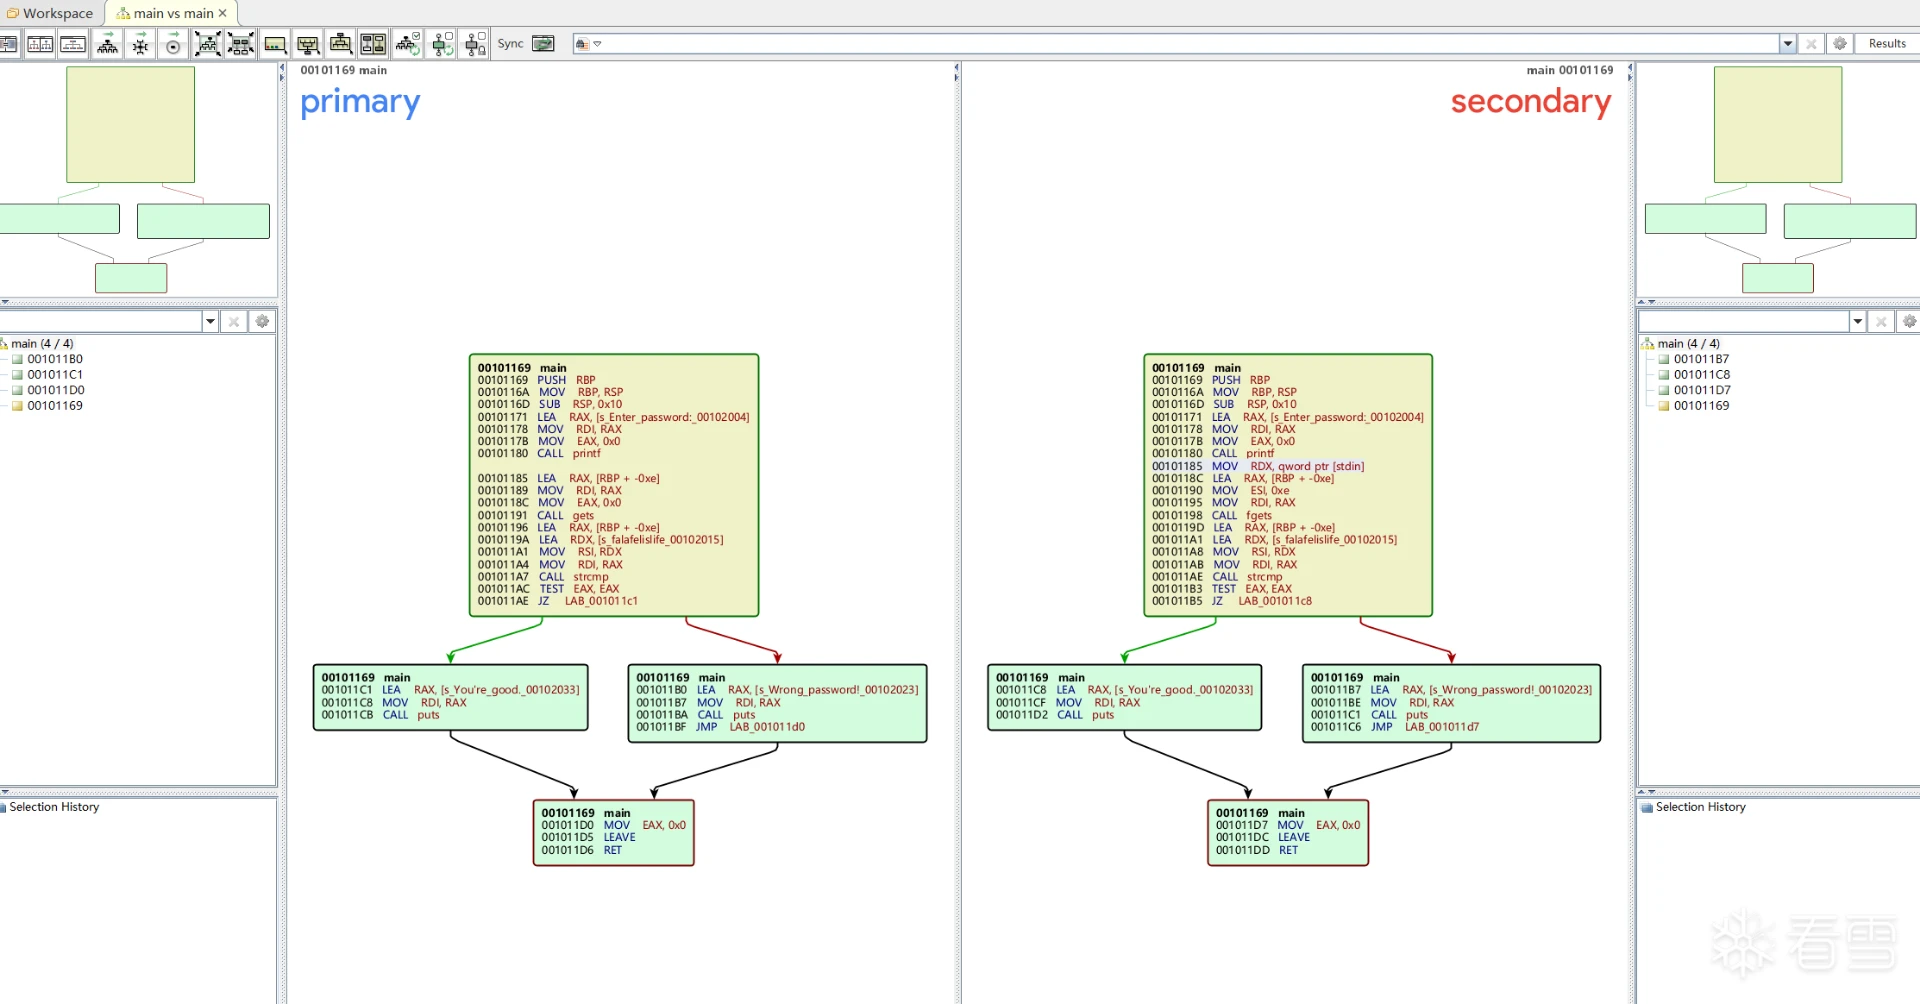
Task: Open secondary tree filter dropdown arrow
Action: 1857,322
